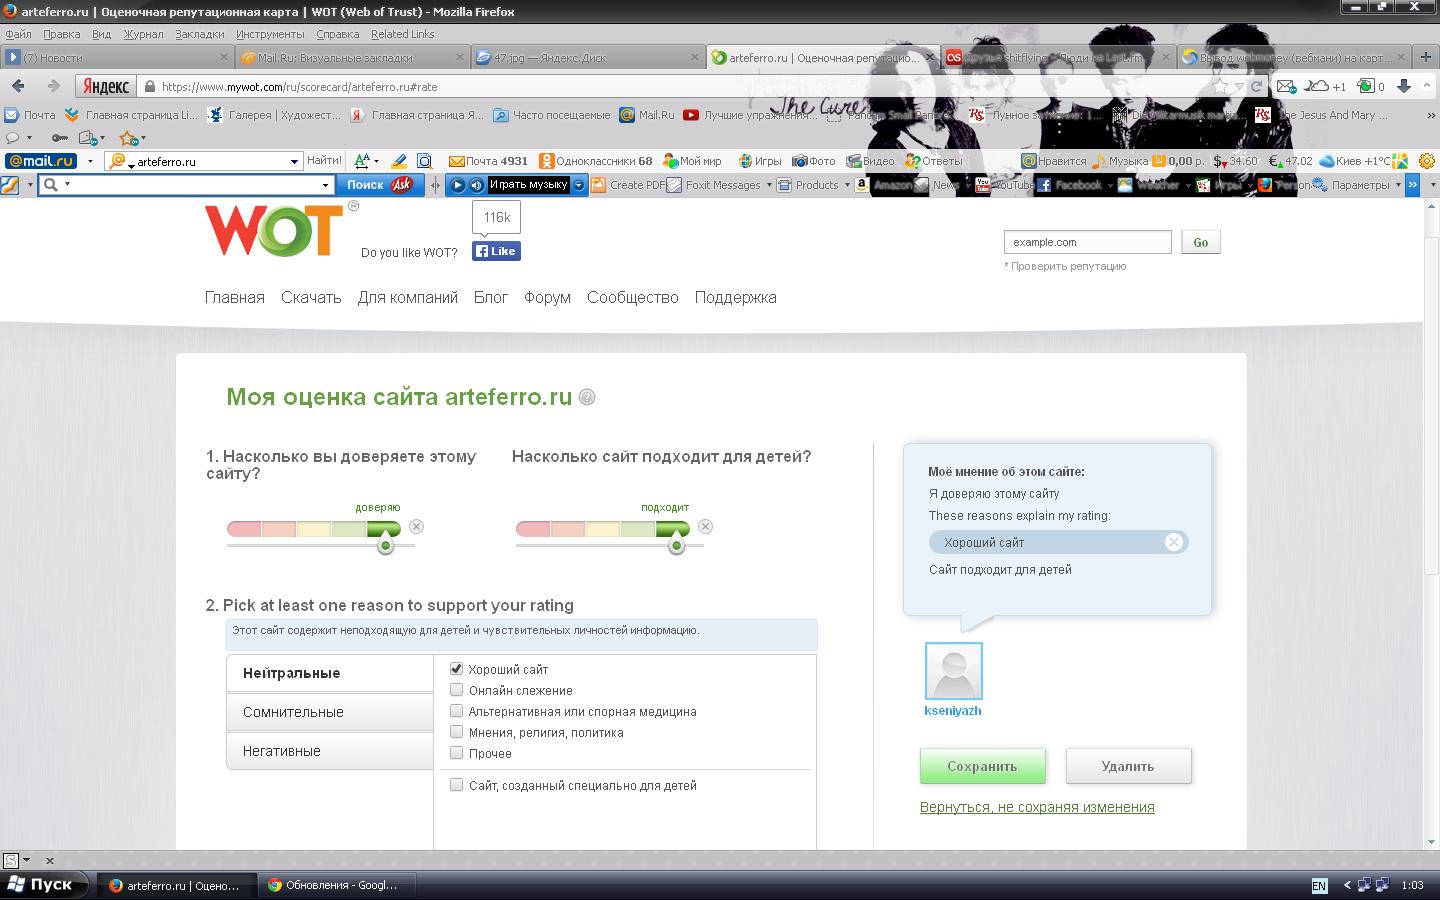1440x900 pixels.
Task: Open Почта 4931 in the Mail.Ru toolbar
Action: tap(488, 161)
